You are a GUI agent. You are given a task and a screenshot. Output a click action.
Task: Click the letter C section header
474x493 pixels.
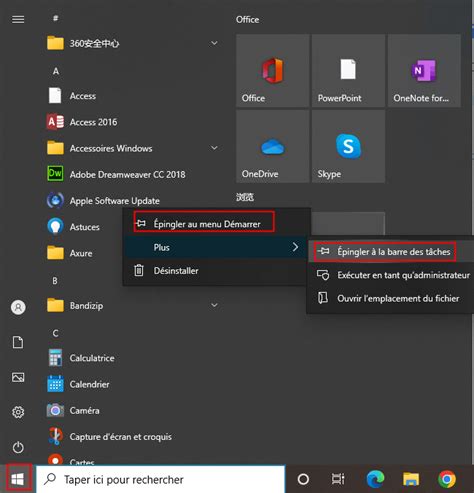[x=55, y=333]
